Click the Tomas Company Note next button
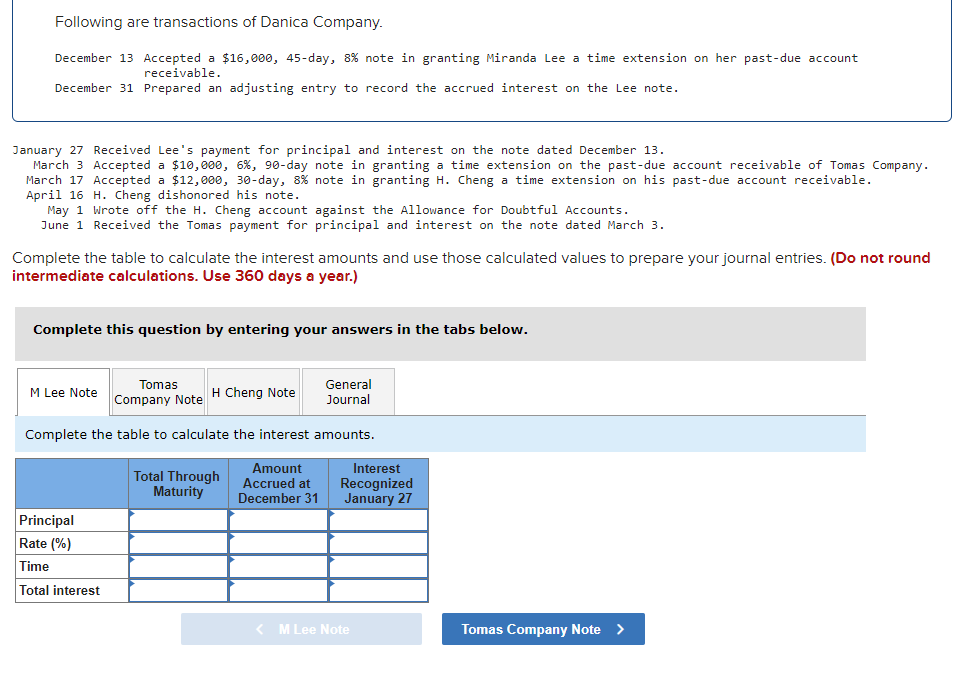 tap(543, 629)
